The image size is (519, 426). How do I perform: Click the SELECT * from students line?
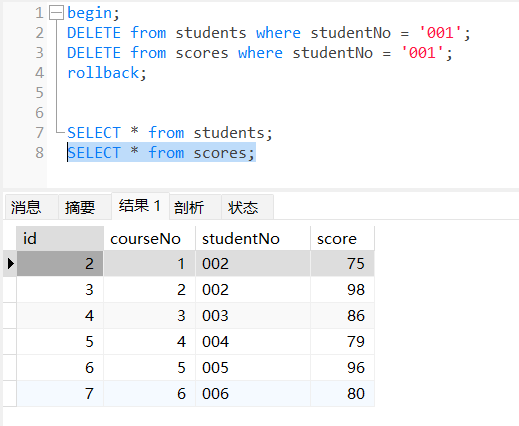point(170,133)
